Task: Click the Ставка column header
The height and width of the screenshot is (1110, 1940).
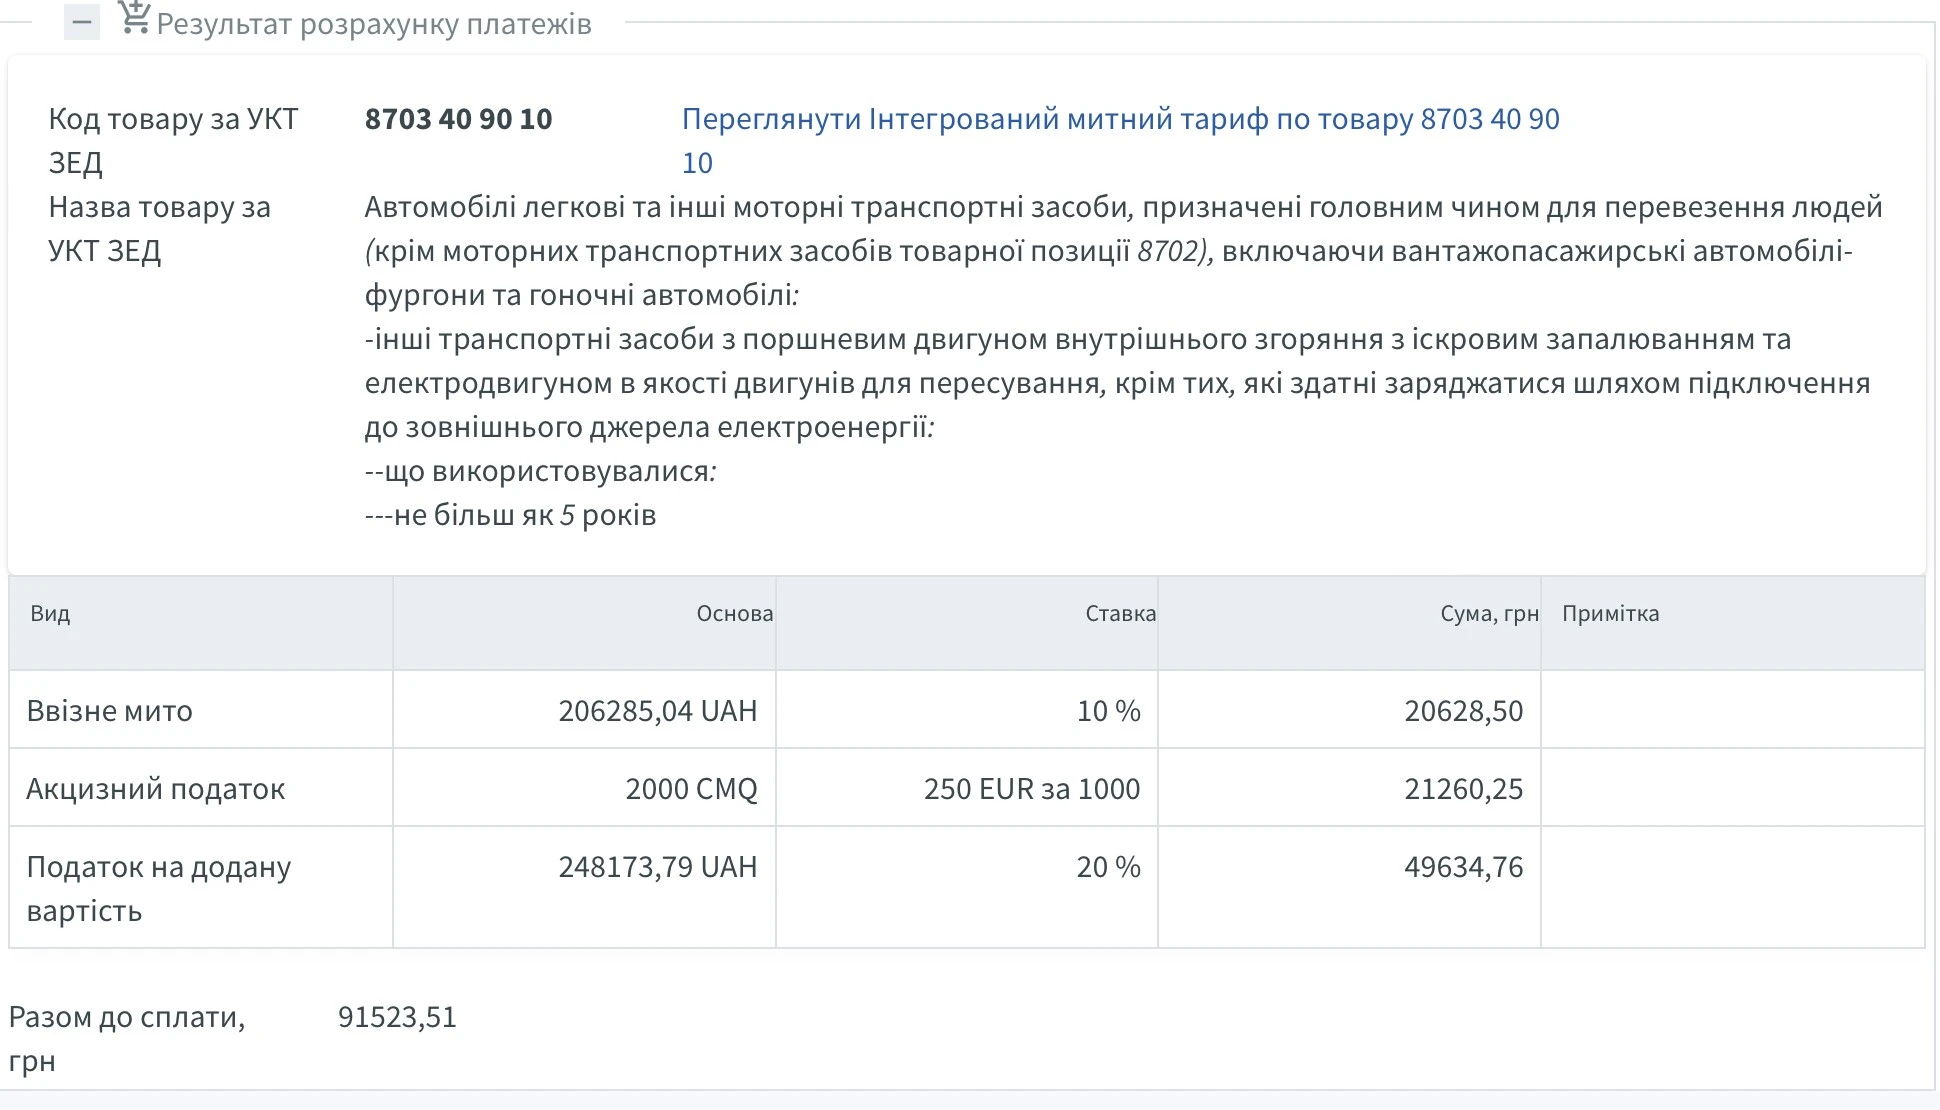Action: click(x=1119, y=613)
